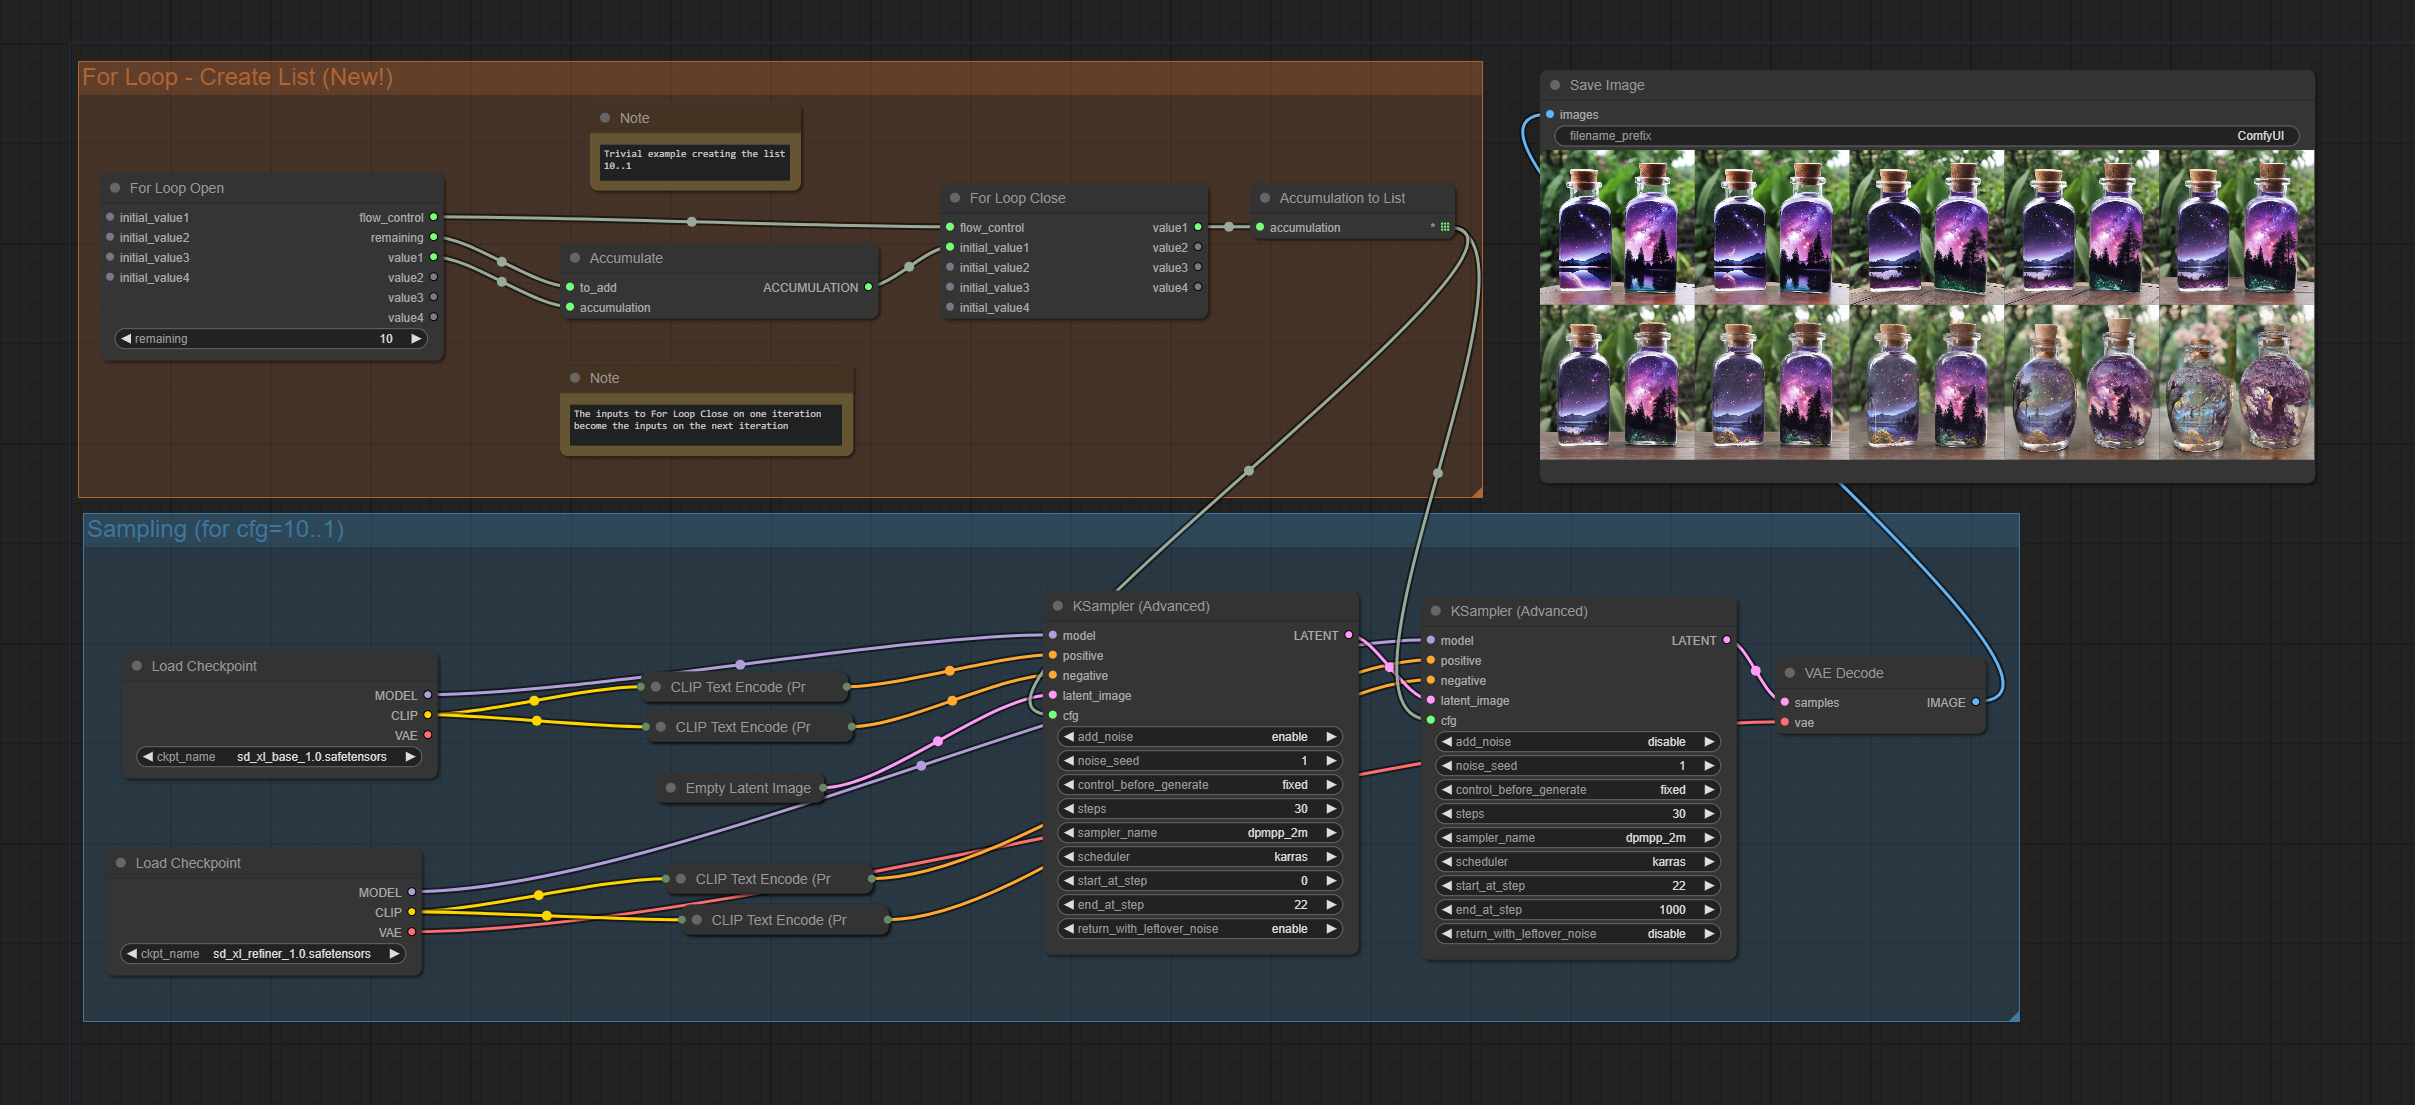Click the Sampling (for cfg=10..1) group title

click(x=215, y=529)
